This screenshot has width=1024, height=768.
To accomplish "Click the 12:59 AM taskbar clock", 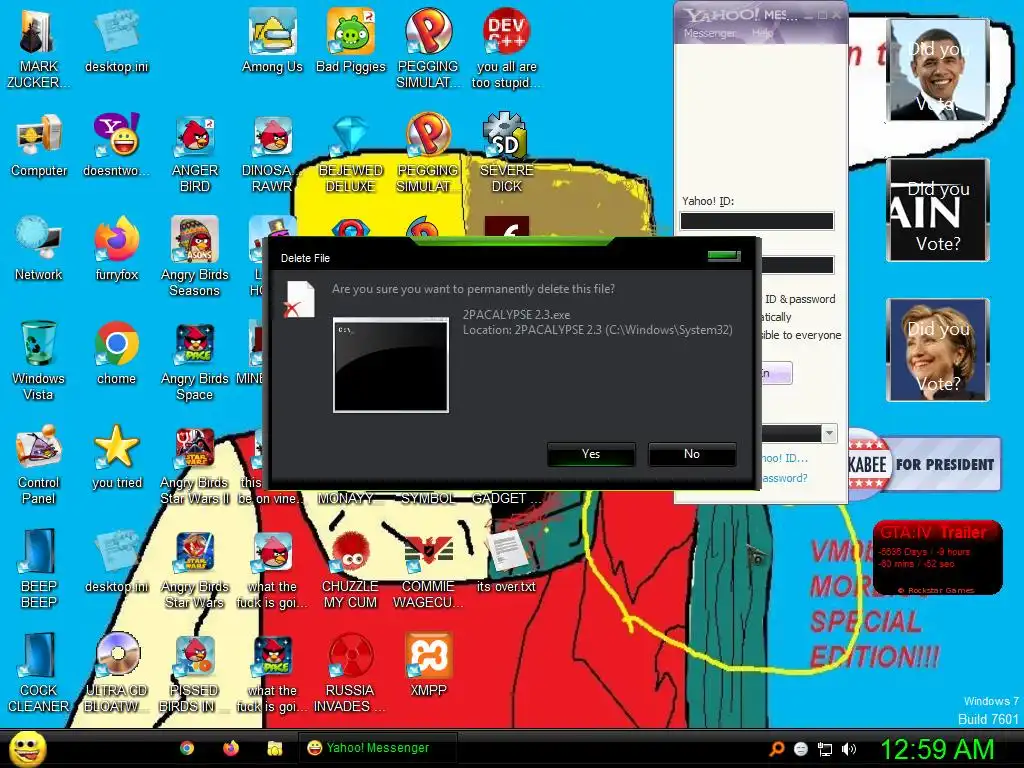I will (x=937, y=749).
